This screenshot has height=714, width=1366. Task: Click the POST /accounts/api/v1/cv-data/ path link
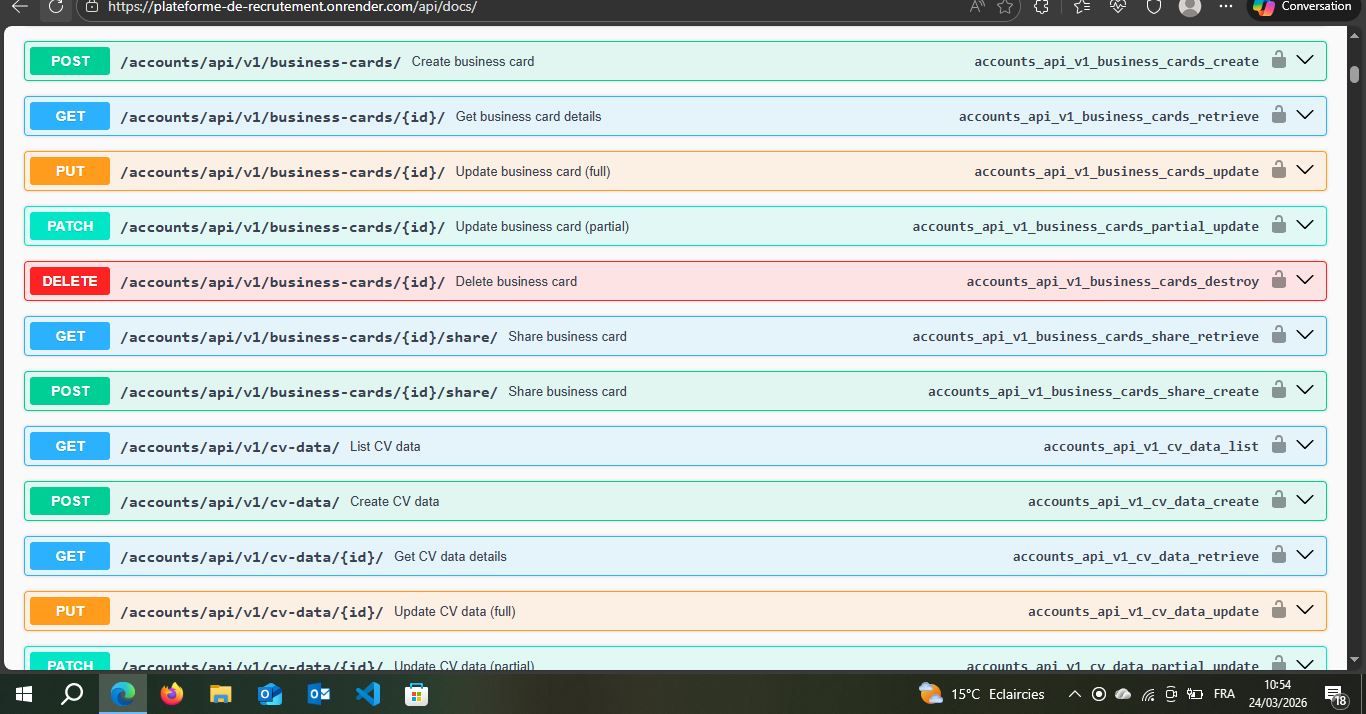click(x=229, y=502)
